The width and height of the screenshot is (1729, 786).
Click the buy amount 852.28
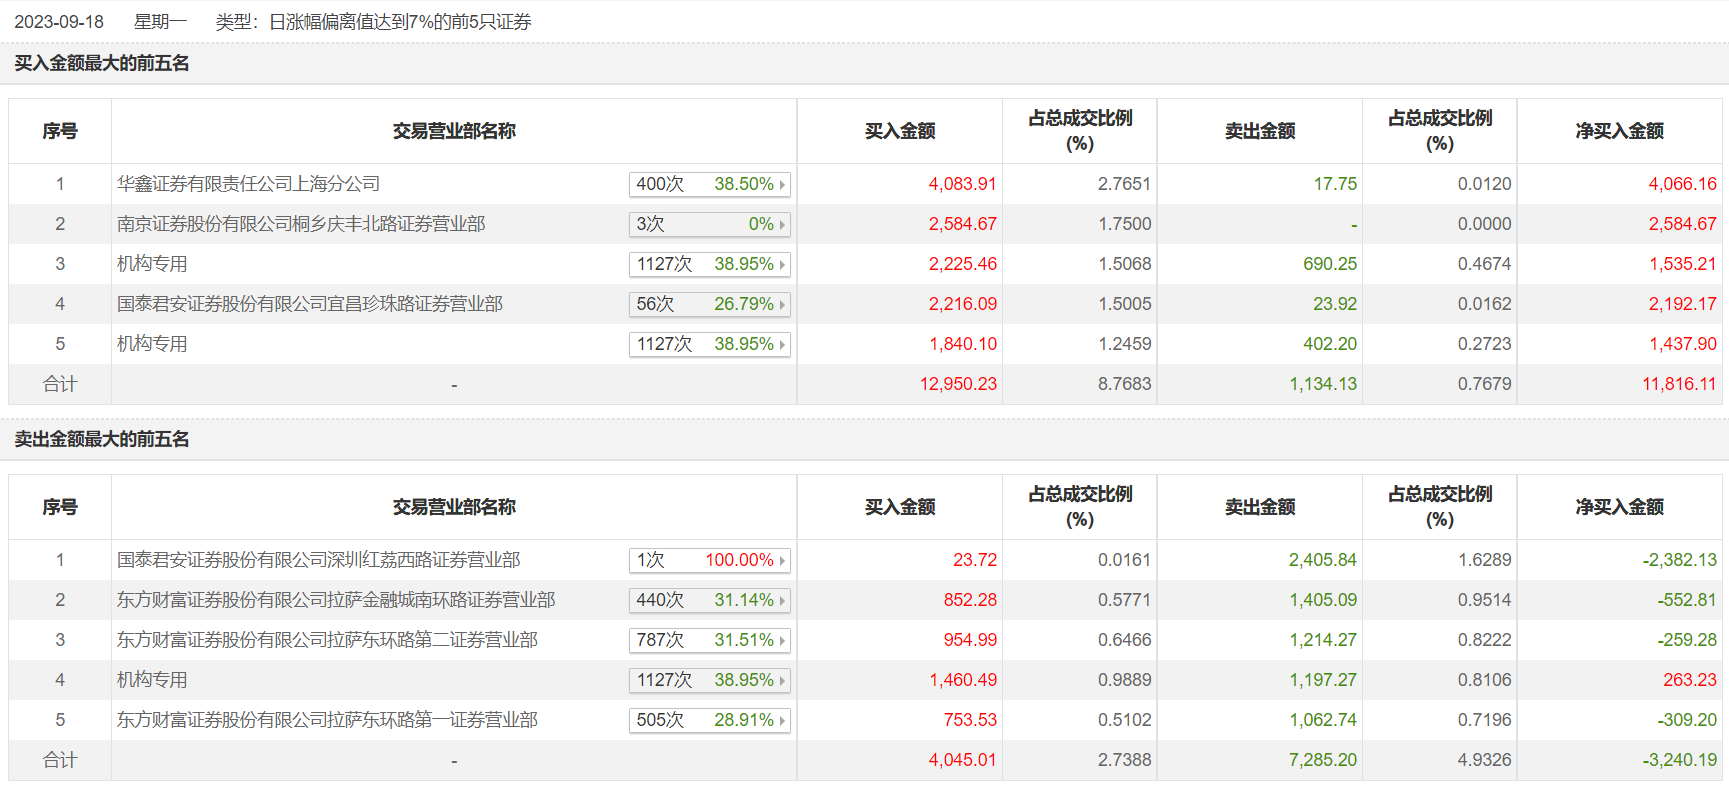click(970, 600)
